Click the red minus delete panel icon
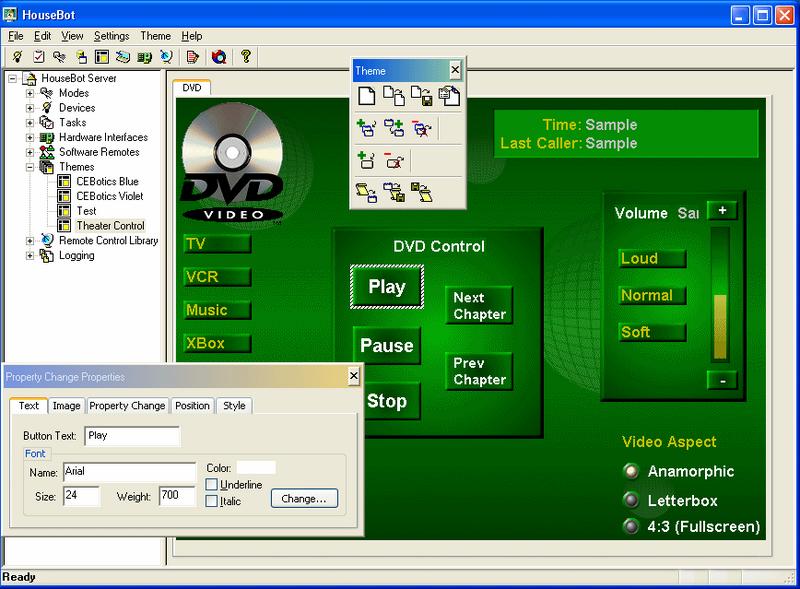This screenshot has height=589, width=800. click(421, 128)
